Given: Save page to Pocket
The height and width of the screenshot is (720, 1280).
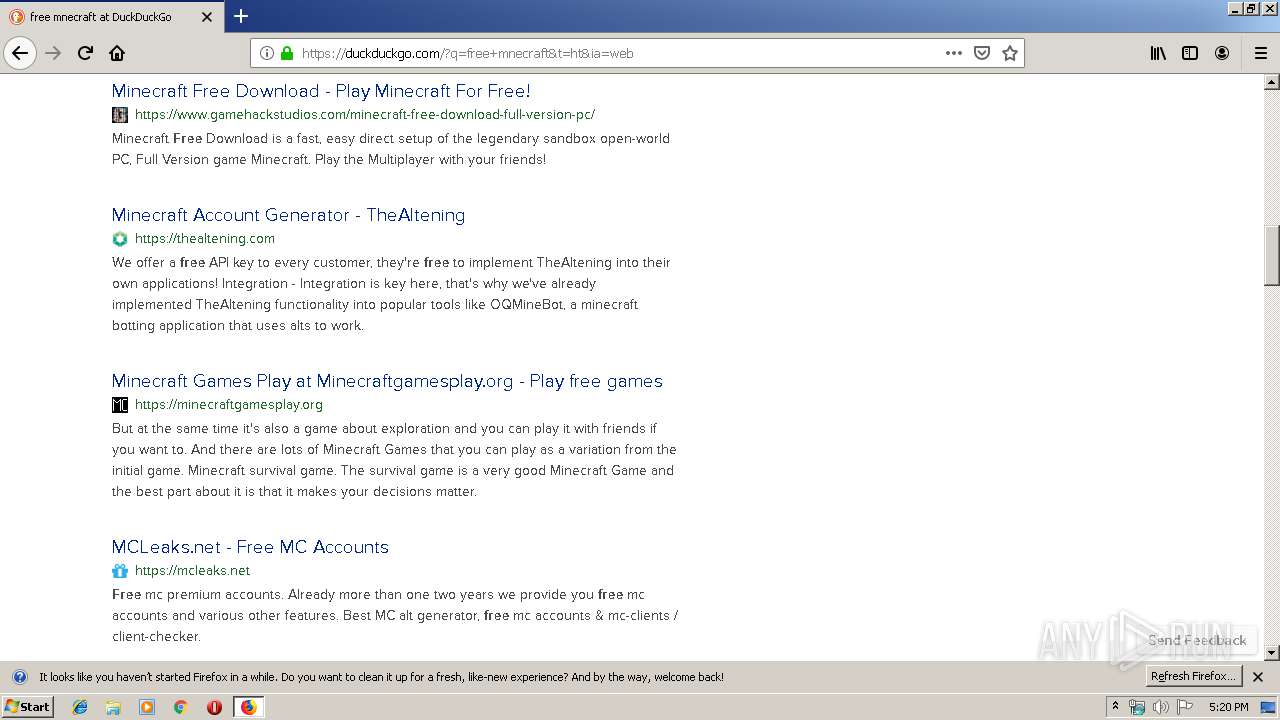Looking at the screenshot, I should 982,53.
